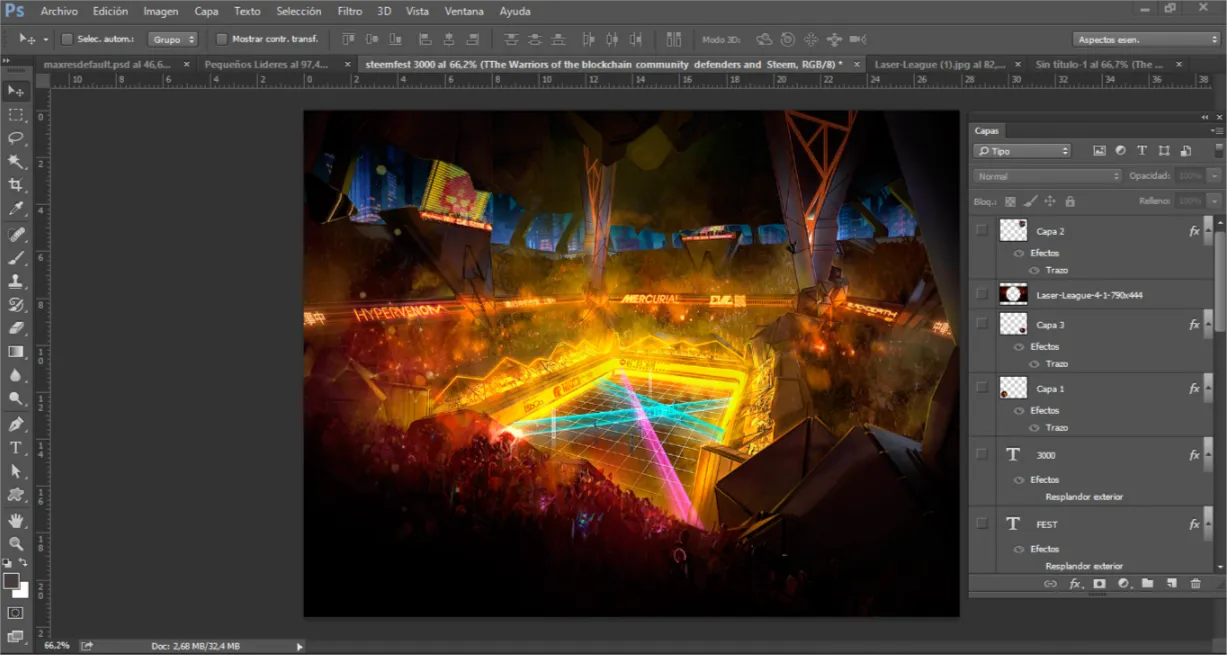1227x655 pixels.
Task: Select the Path Selection tool
Action: pyautogui.click(x=16, y=471)
